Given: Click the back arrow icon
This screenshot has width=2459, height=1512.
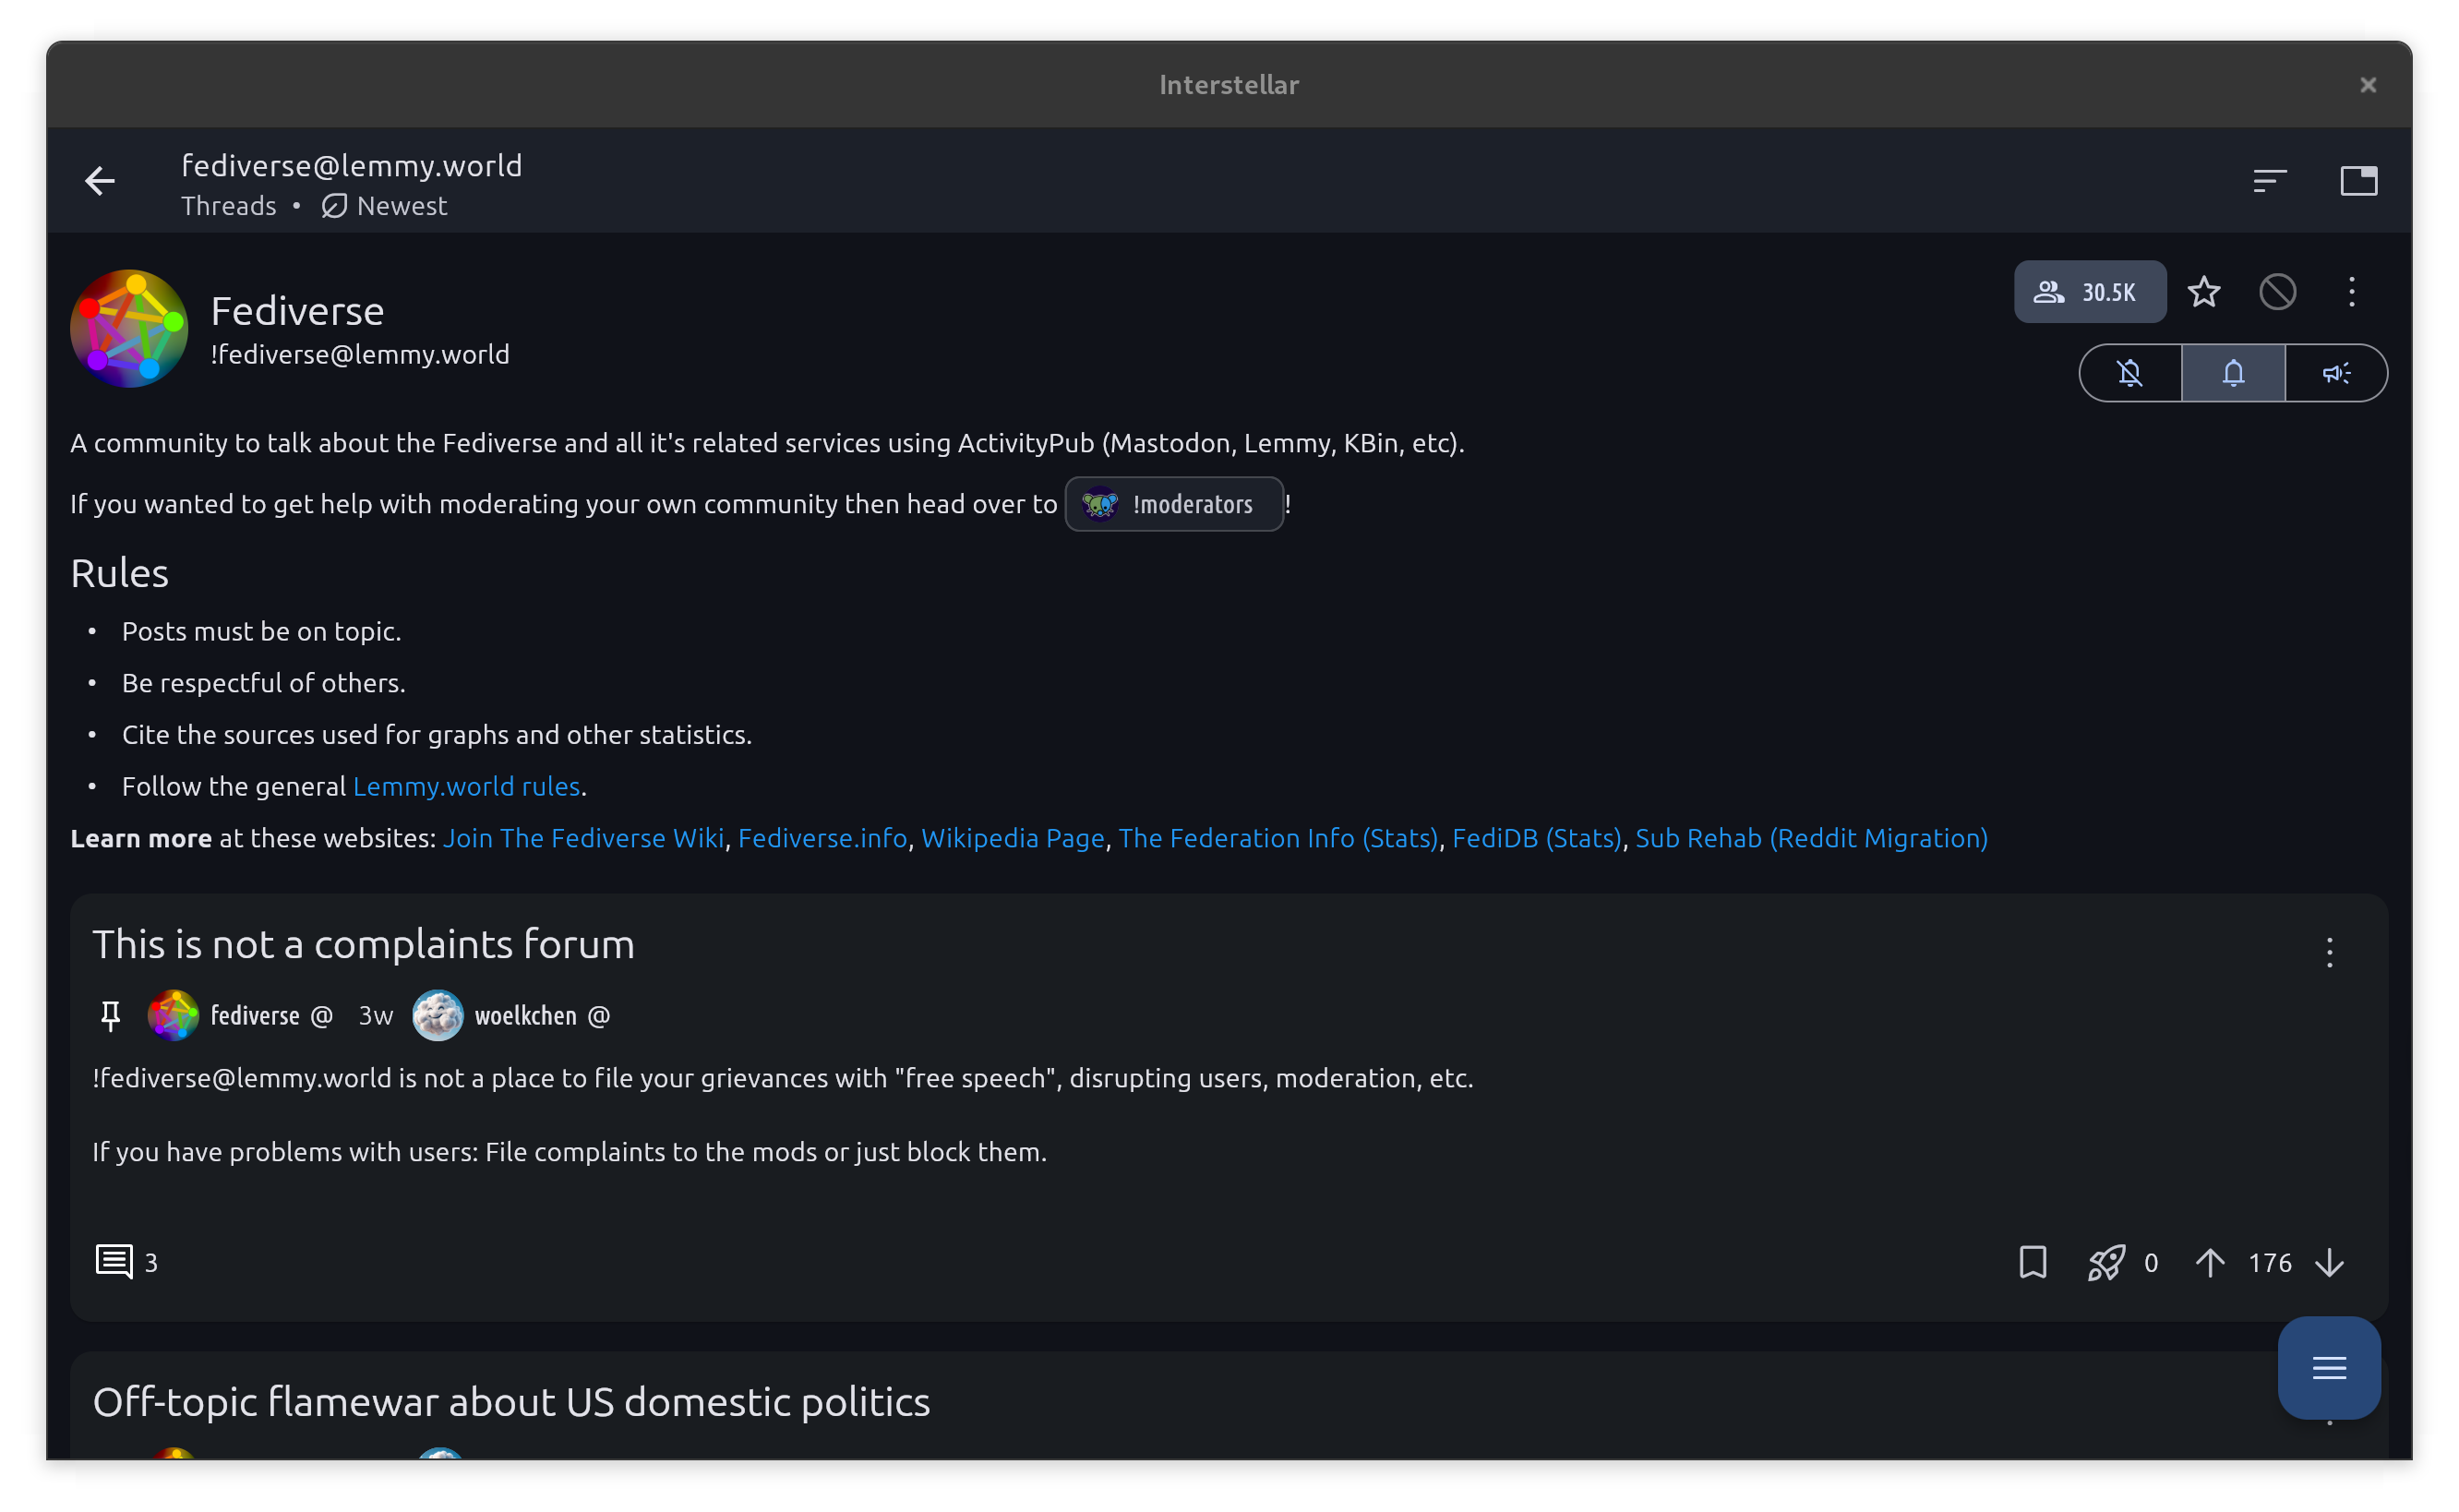Looking at the screenshot, I should pyautogui.click(x=100, y=181).
